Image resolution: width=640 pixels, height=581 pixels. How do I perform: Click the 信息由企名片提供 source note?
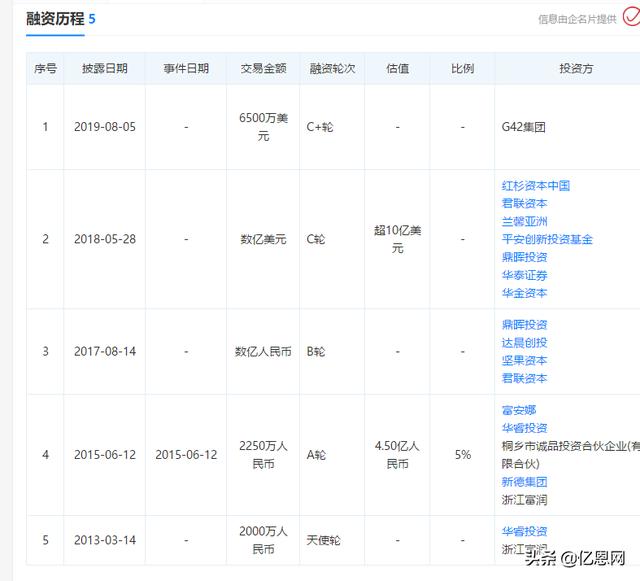pyautogui.click(x=577, y=19)
